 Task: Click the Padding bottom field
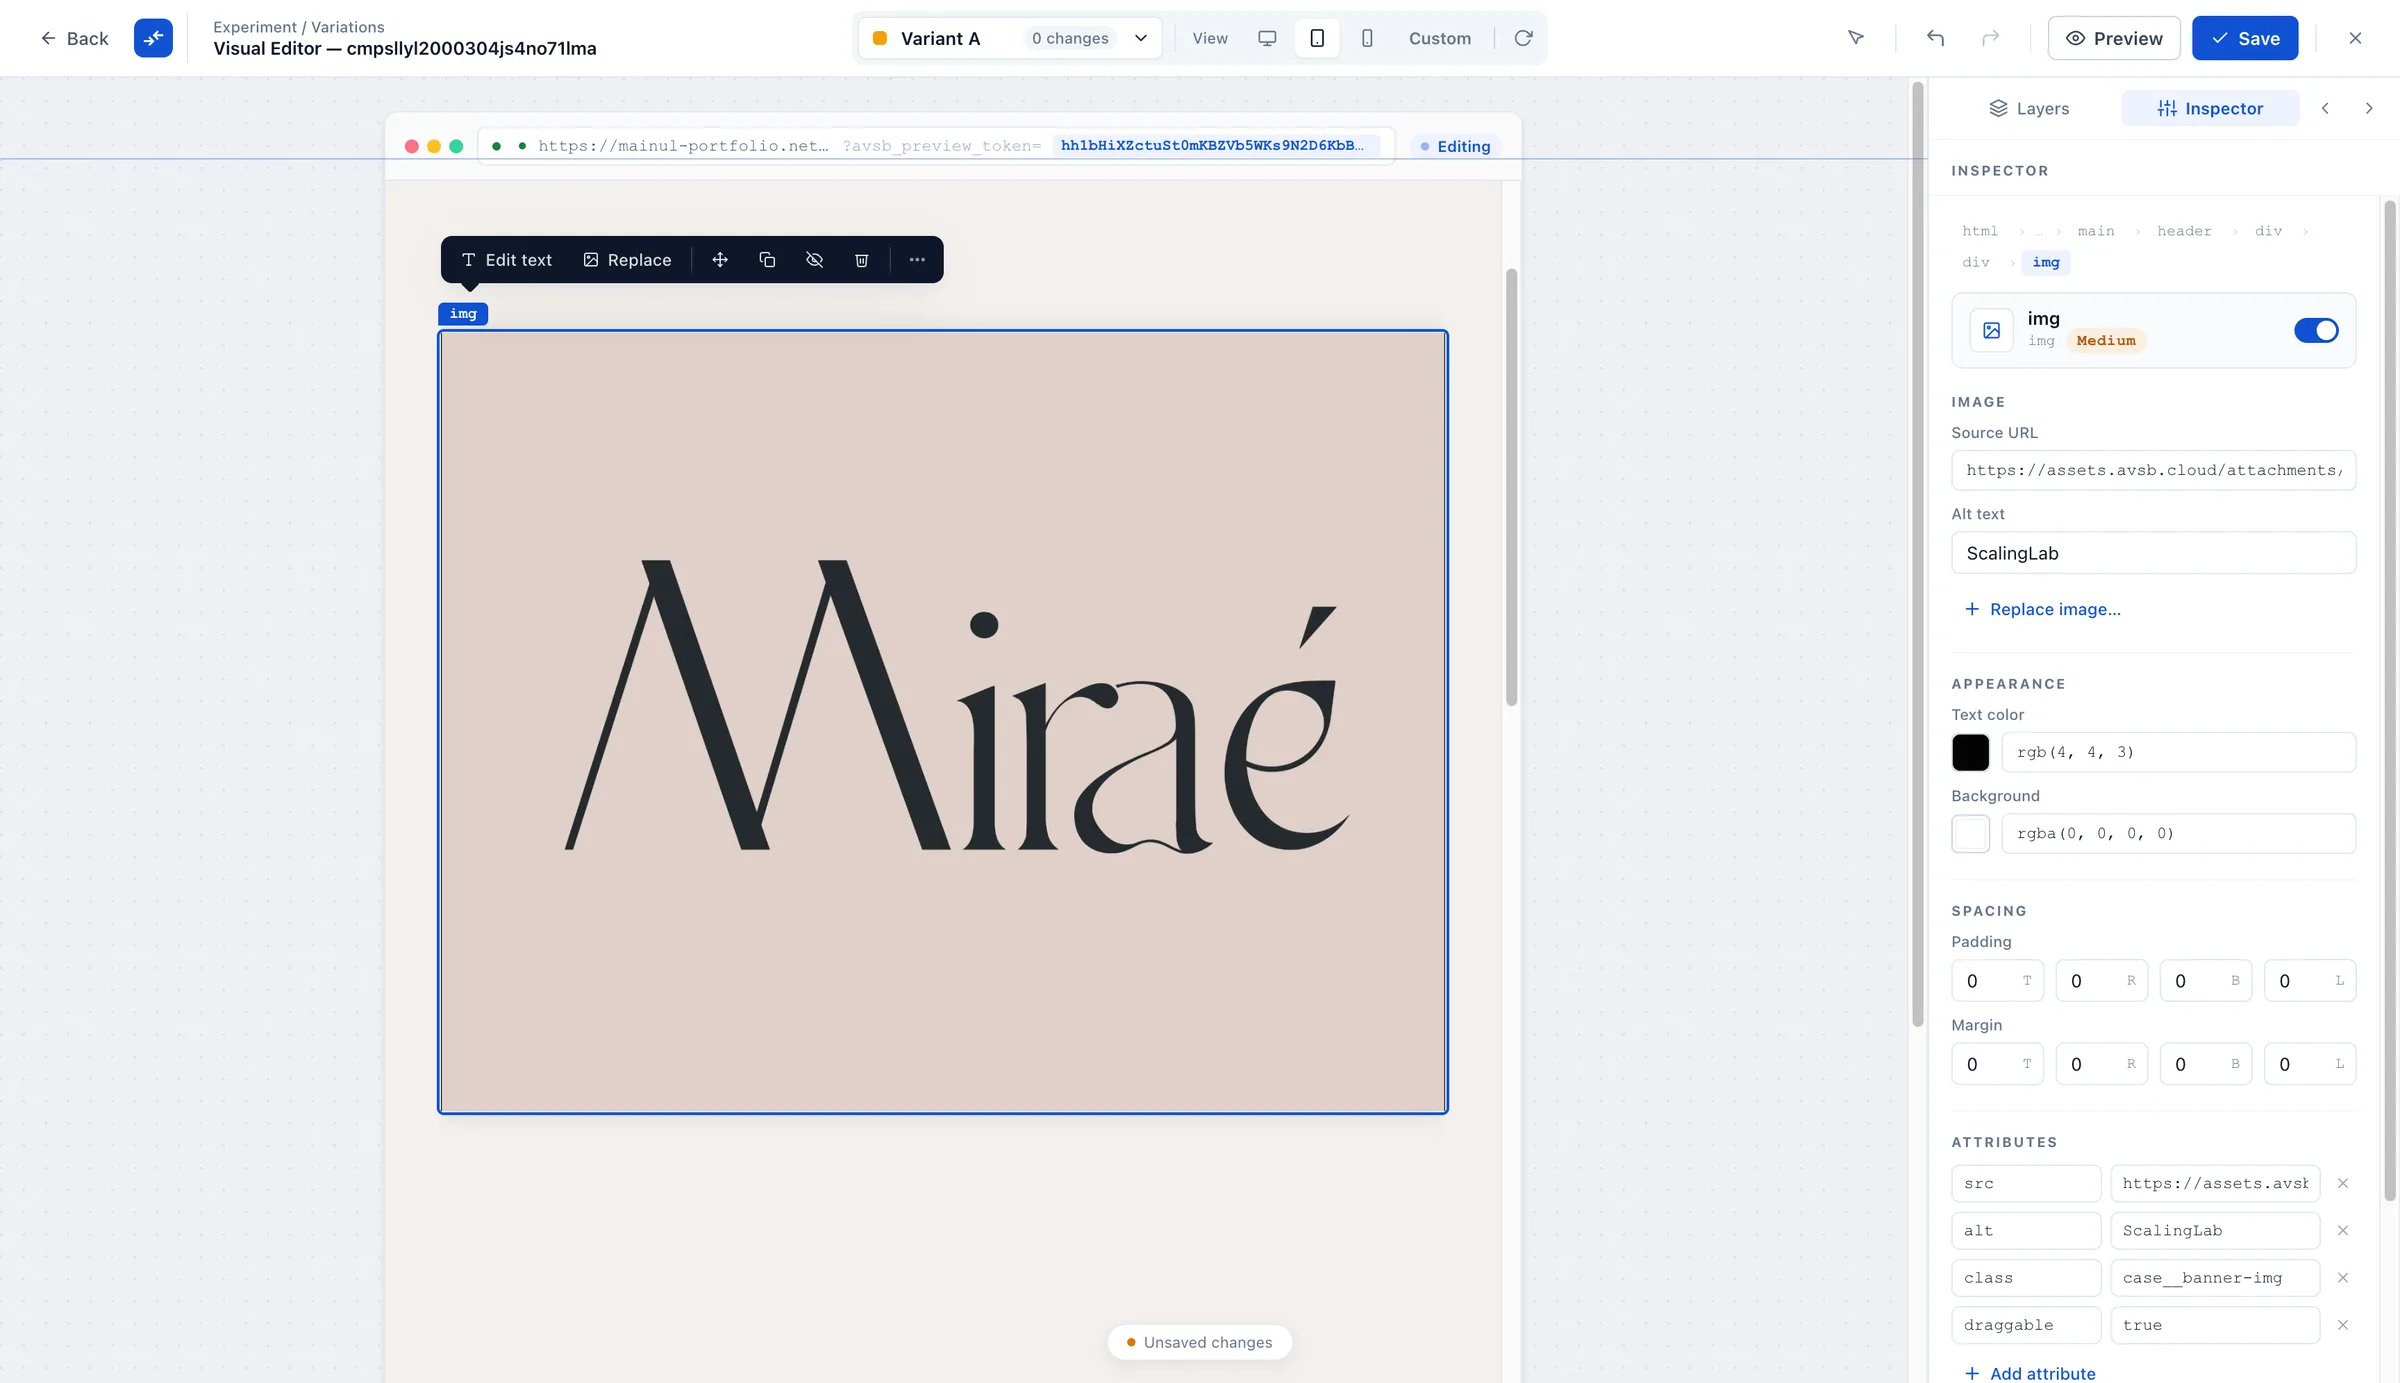(x=2205, y=981)
